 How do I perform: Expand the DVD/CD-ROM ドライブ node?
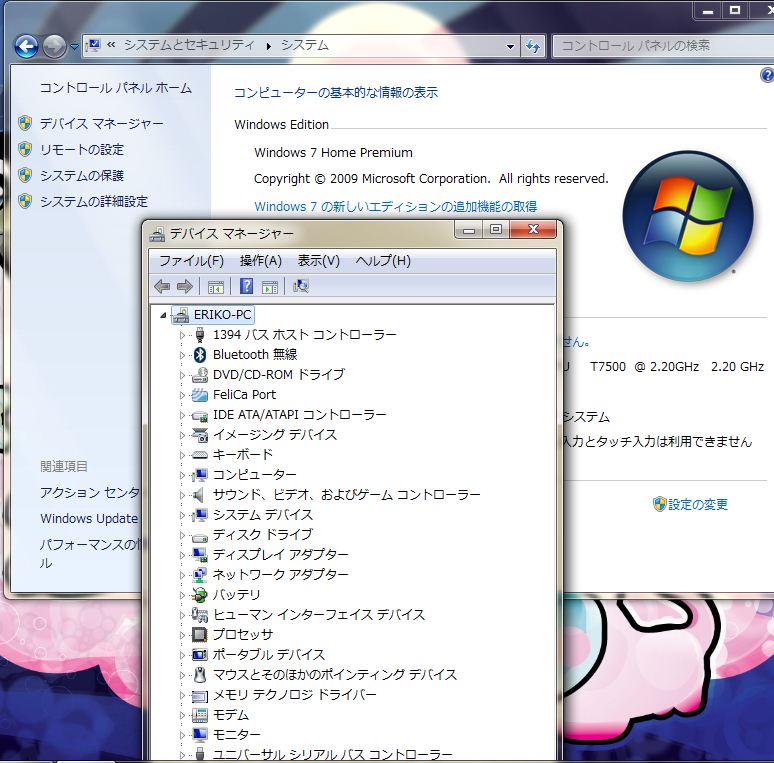tap(183, 375)
